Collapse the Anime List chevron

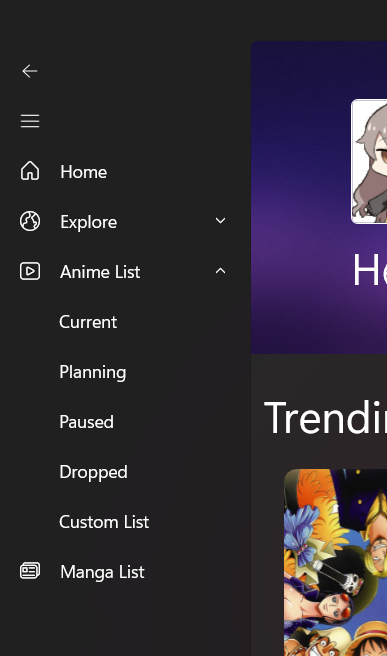click(220, 271)
